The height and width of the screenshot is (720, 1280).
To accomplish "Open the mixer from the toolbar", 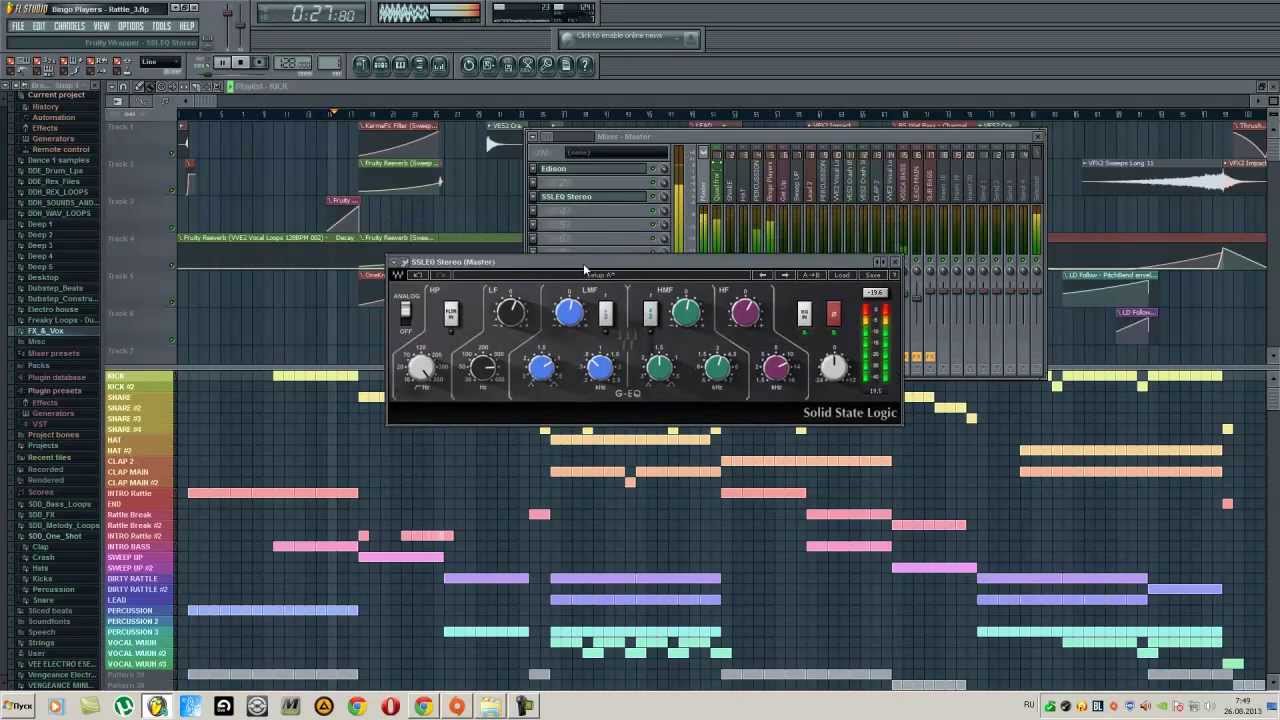I will tap(439, 65).
